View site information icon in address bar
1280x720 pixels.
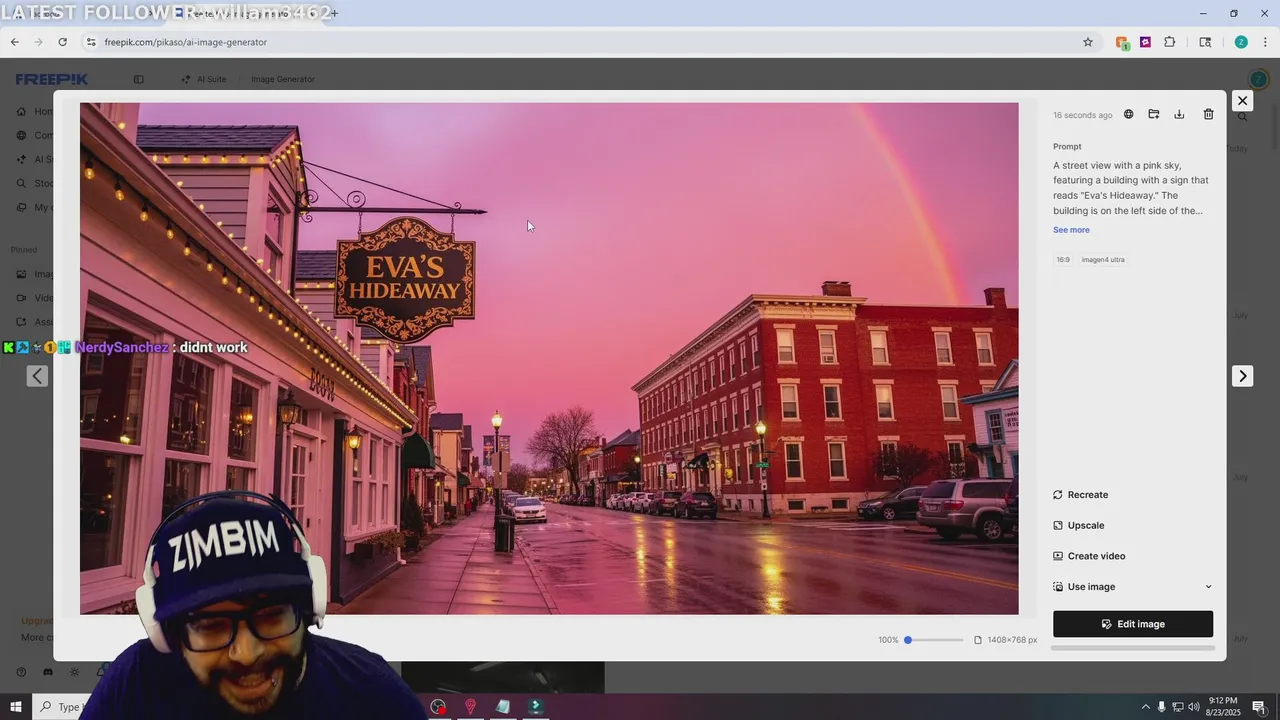pyautogui.click(x=91, y=42)
